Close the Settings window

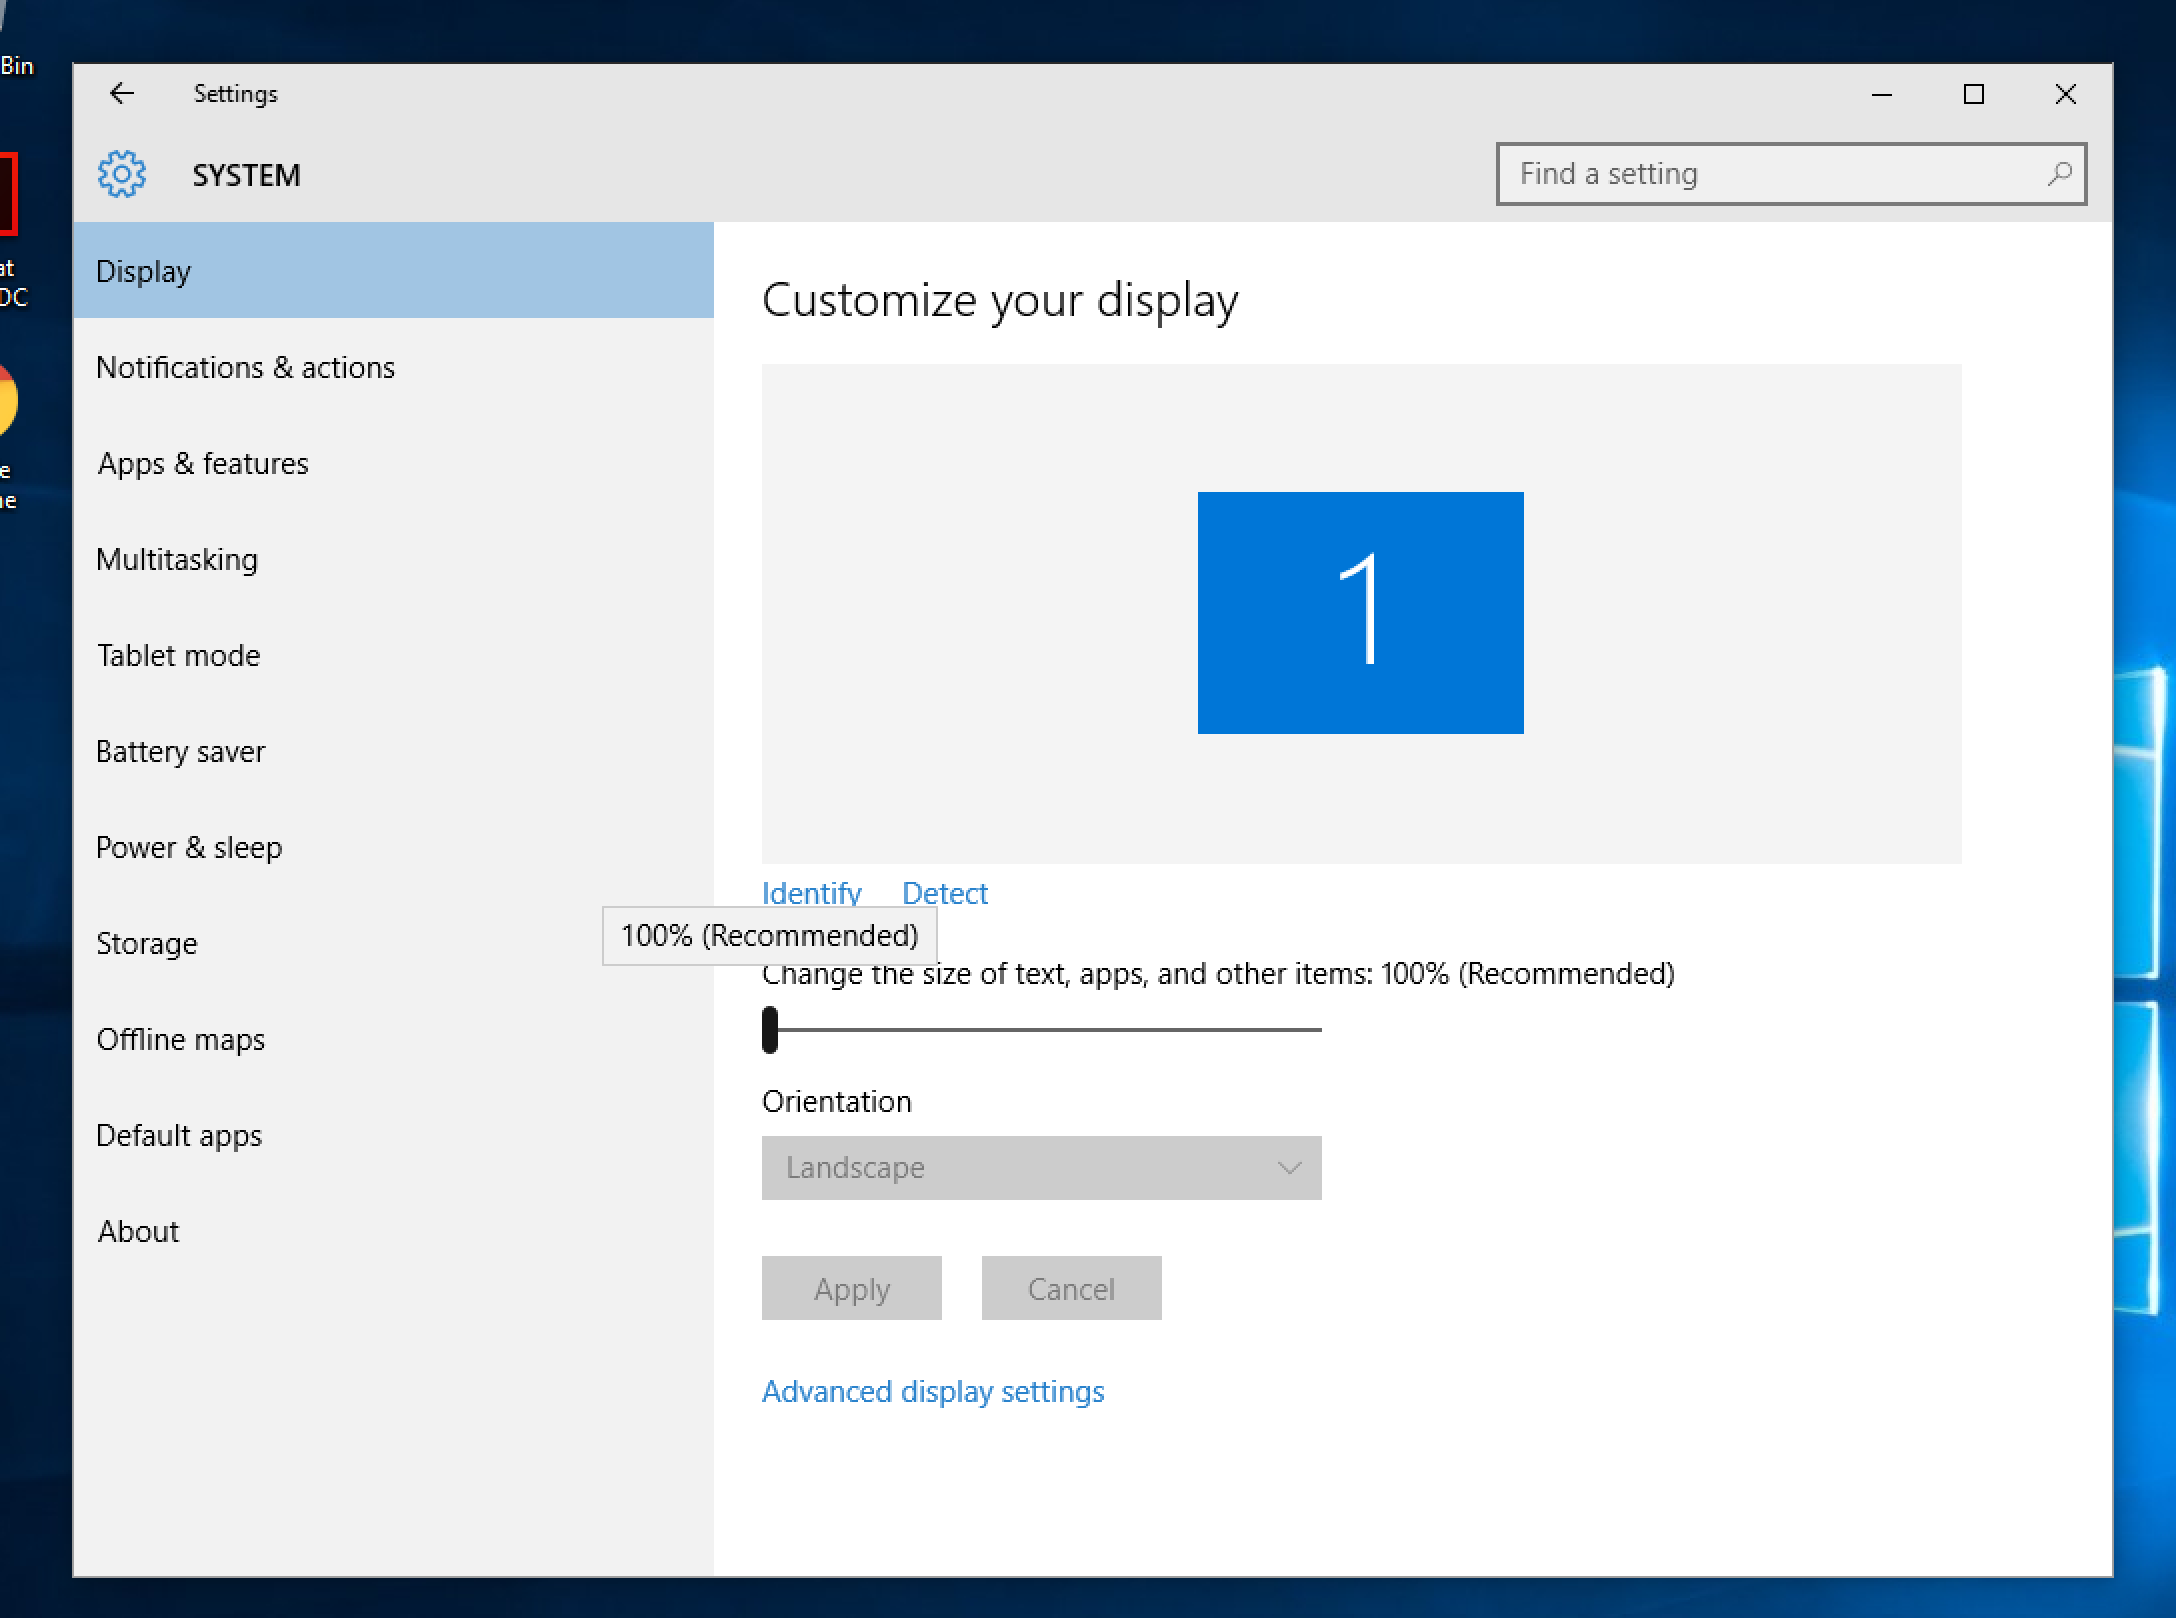click(x=2065, y=94)
